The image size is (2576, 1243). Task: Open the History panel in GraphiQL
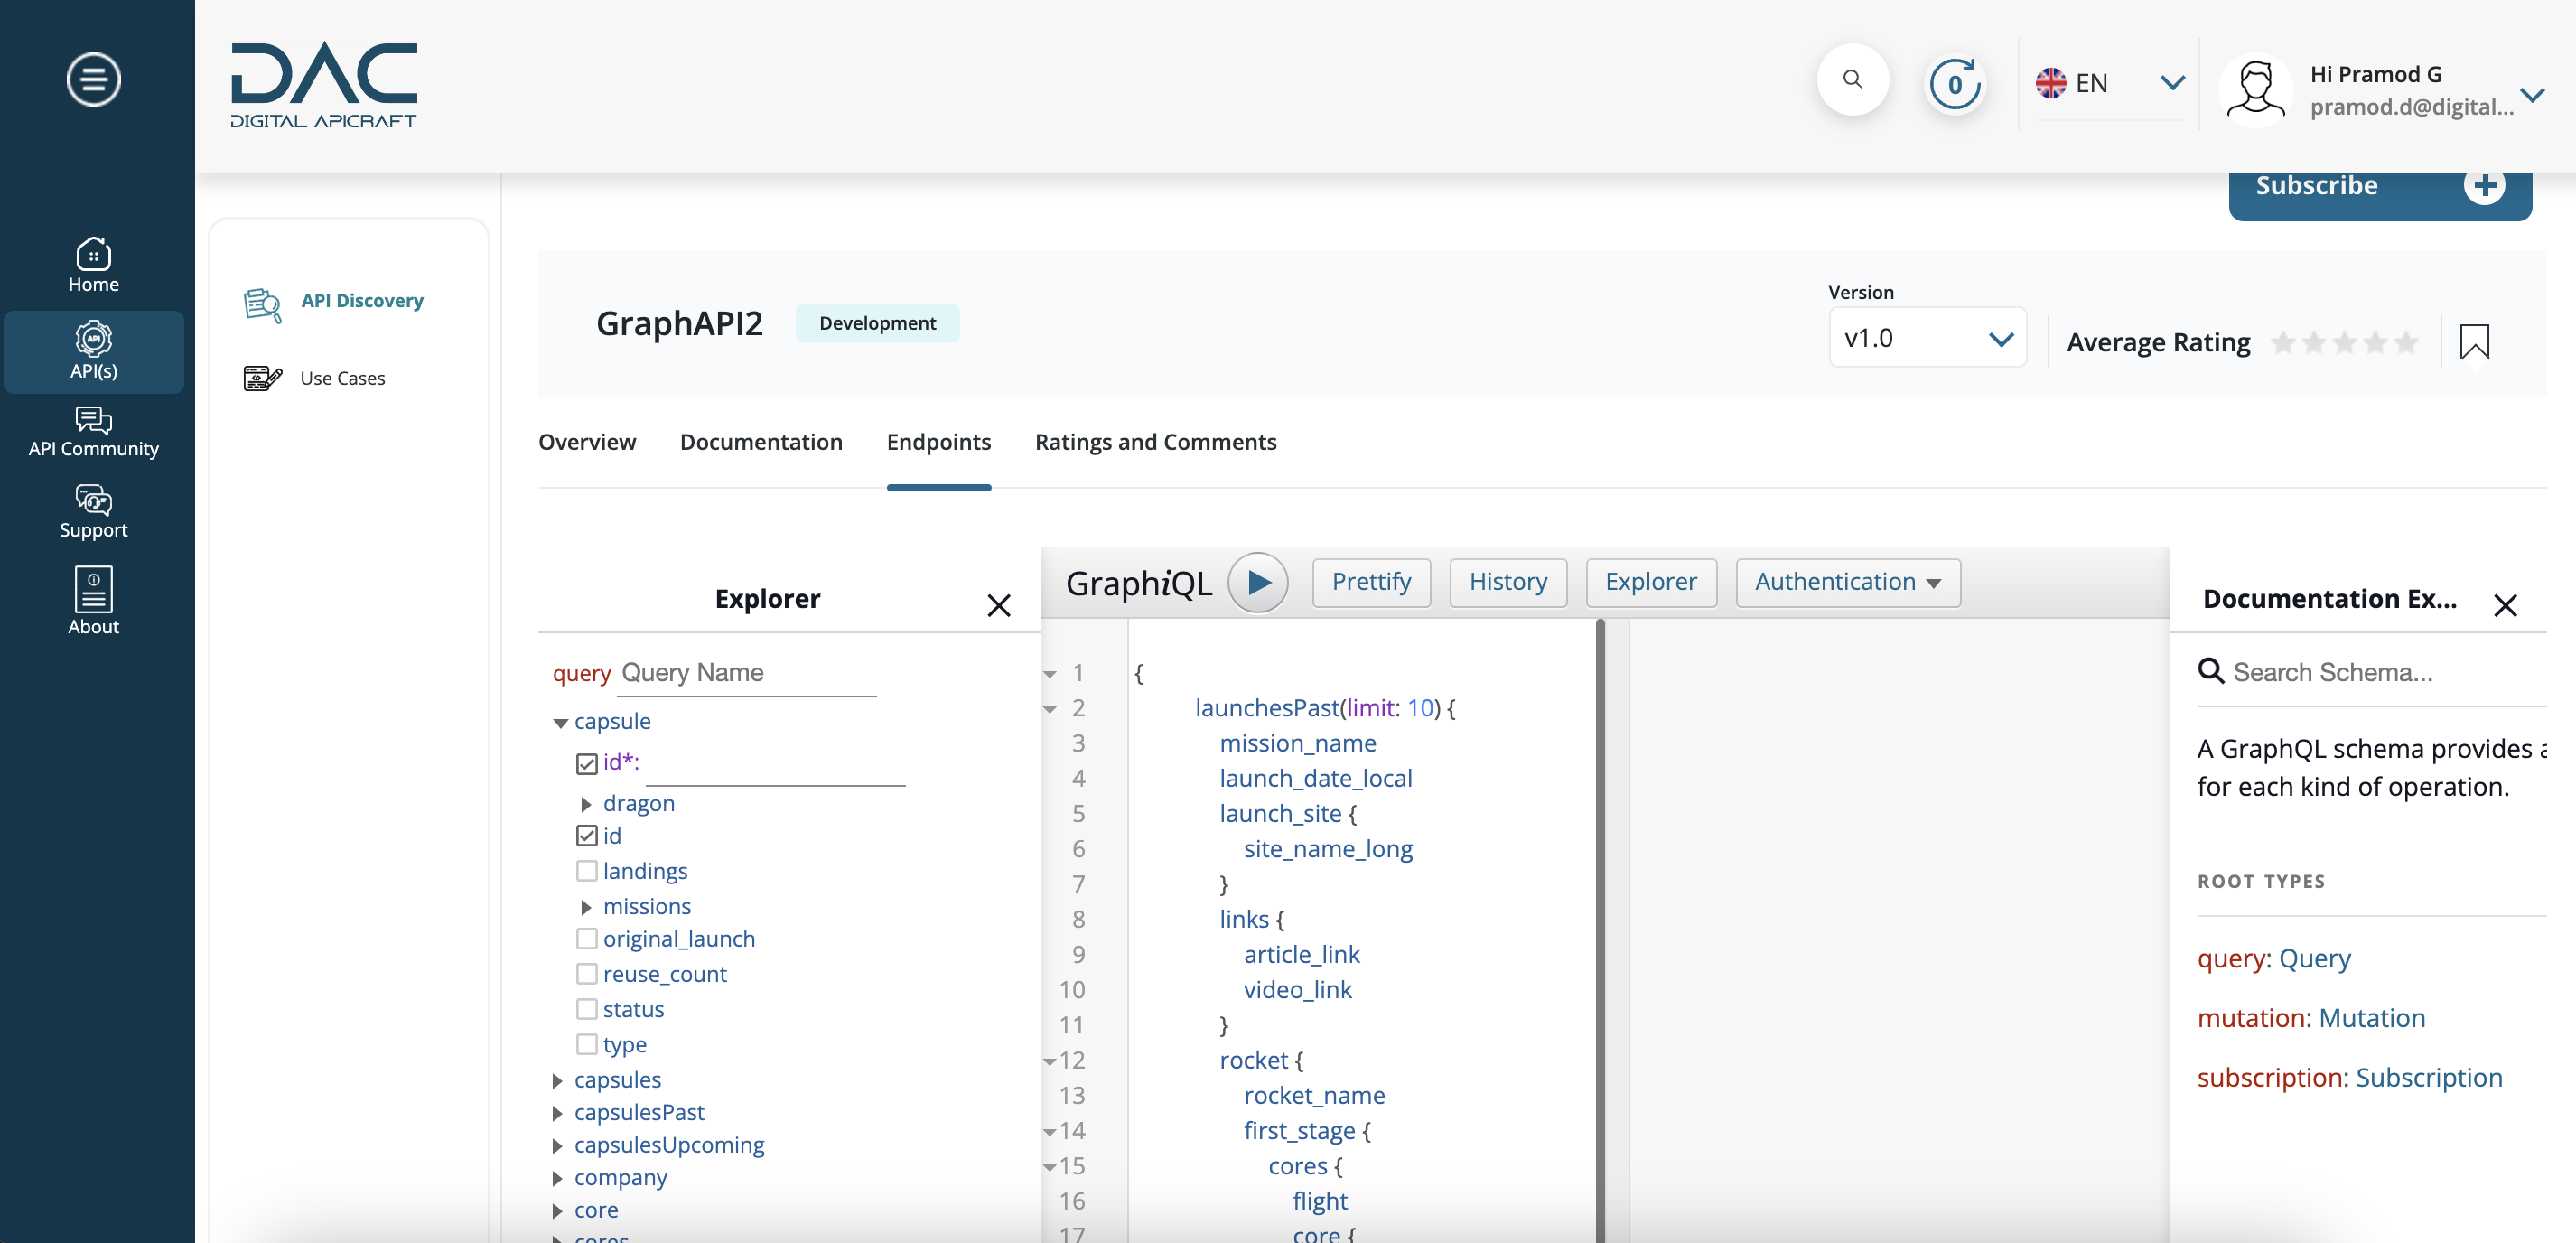[1507, 581]
